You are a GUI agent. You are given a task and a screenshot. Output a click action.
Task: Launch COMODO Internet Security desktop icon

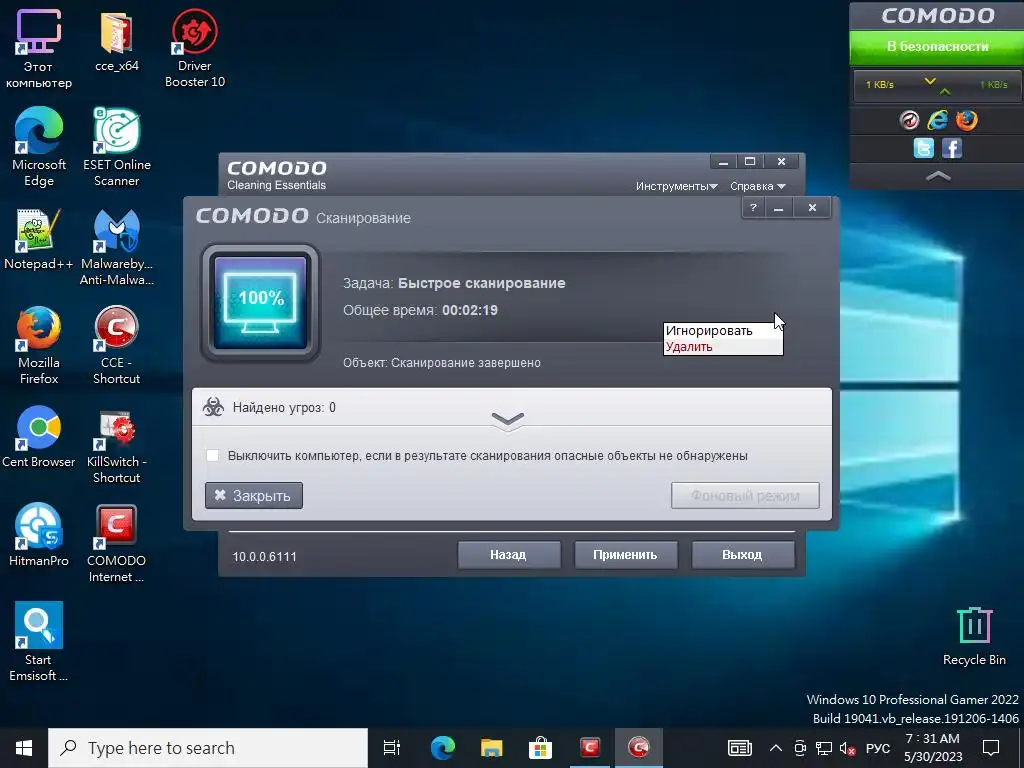coord(117,543)
